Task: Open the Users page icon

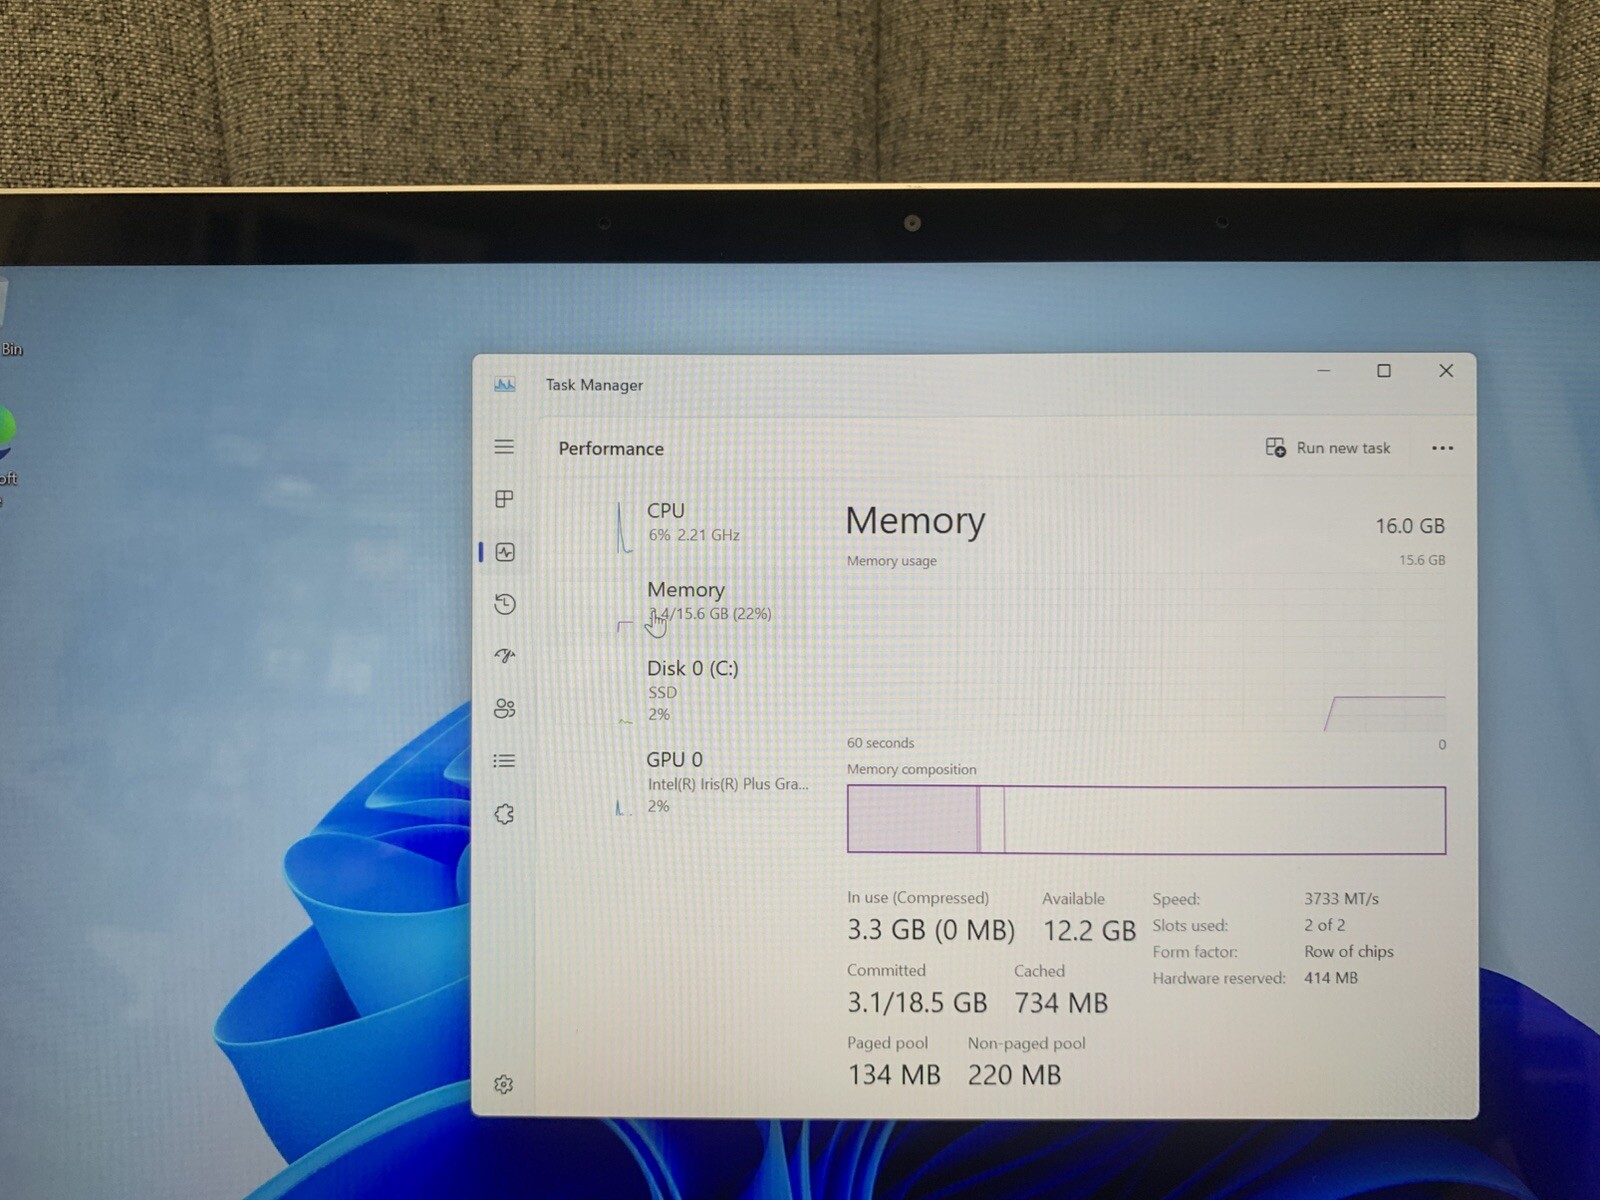Action: point(505,708)
